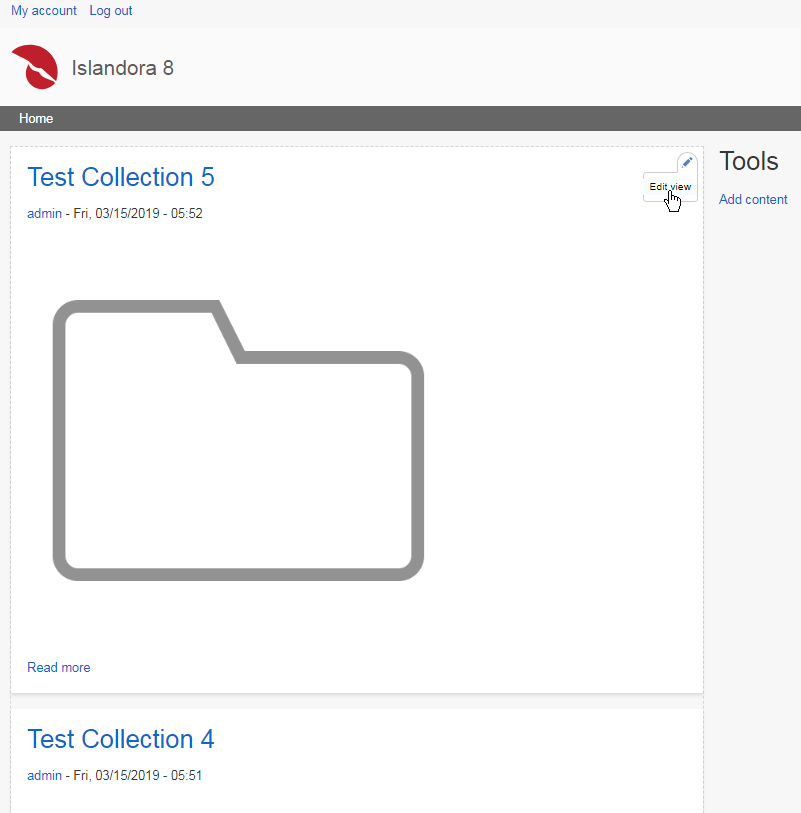Open the Test Collection 5 title

[121, 177]
